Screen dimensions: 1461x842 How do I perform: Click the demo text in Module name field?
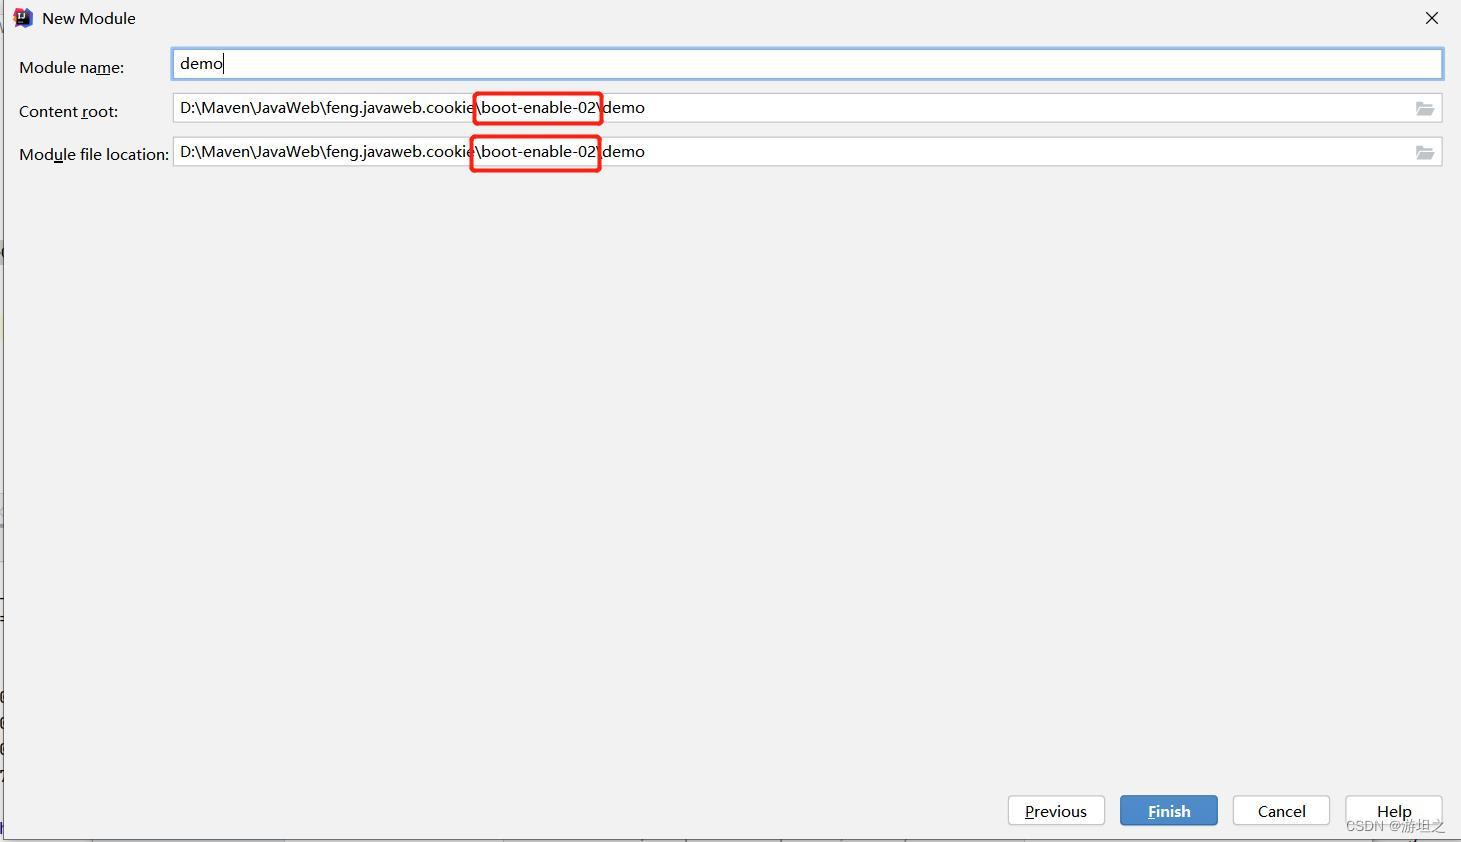point(200,63)
